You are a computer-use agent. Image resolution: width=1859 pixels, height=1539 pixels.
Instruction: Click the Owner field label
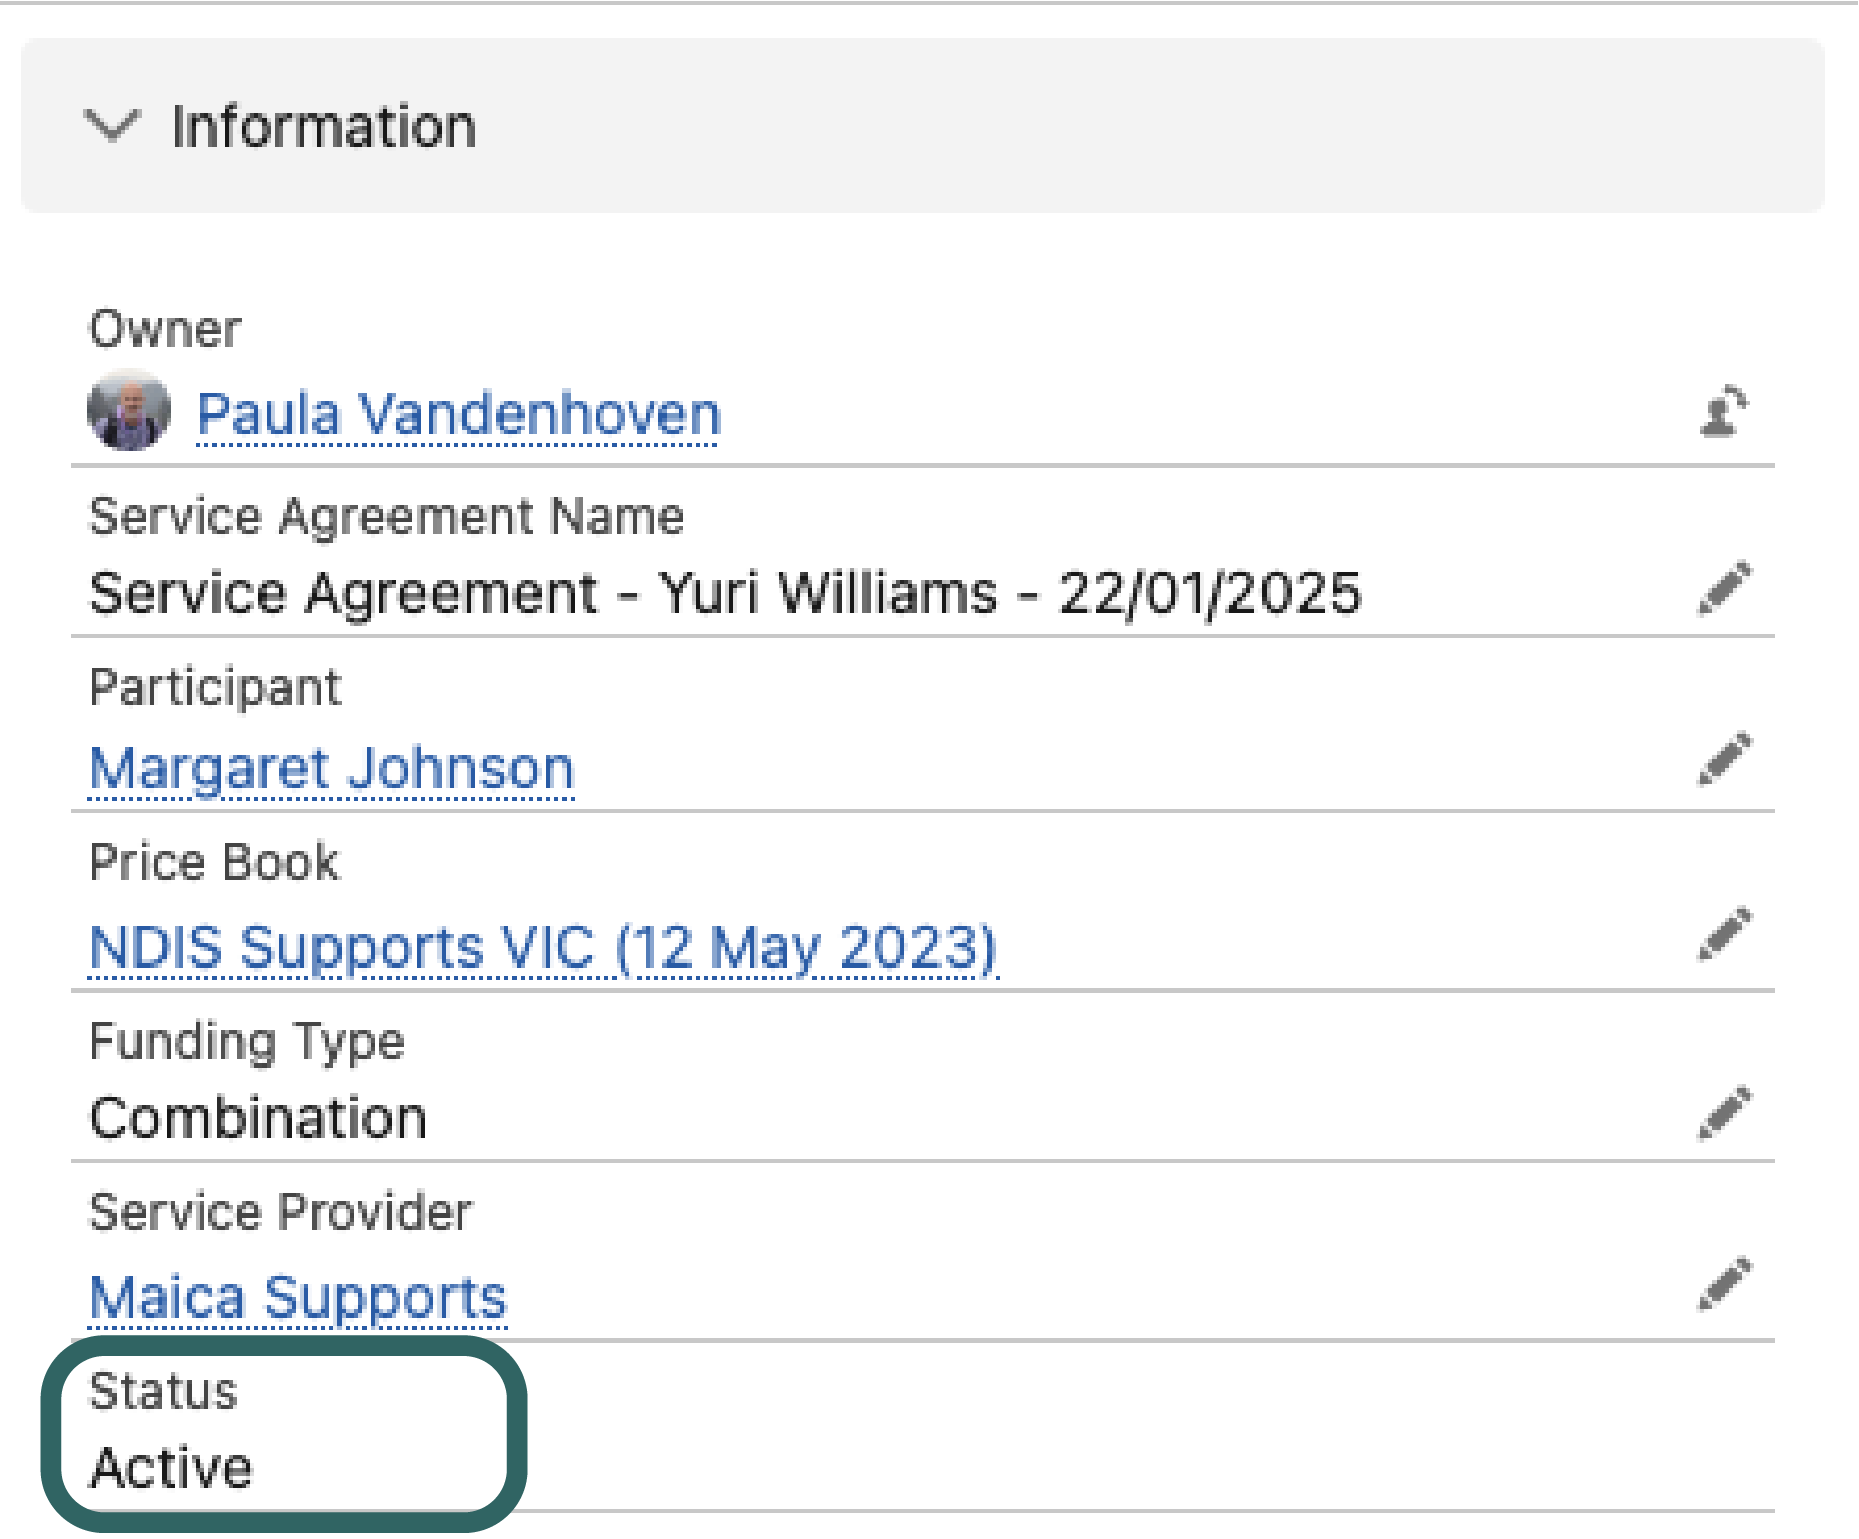(165, 329)
